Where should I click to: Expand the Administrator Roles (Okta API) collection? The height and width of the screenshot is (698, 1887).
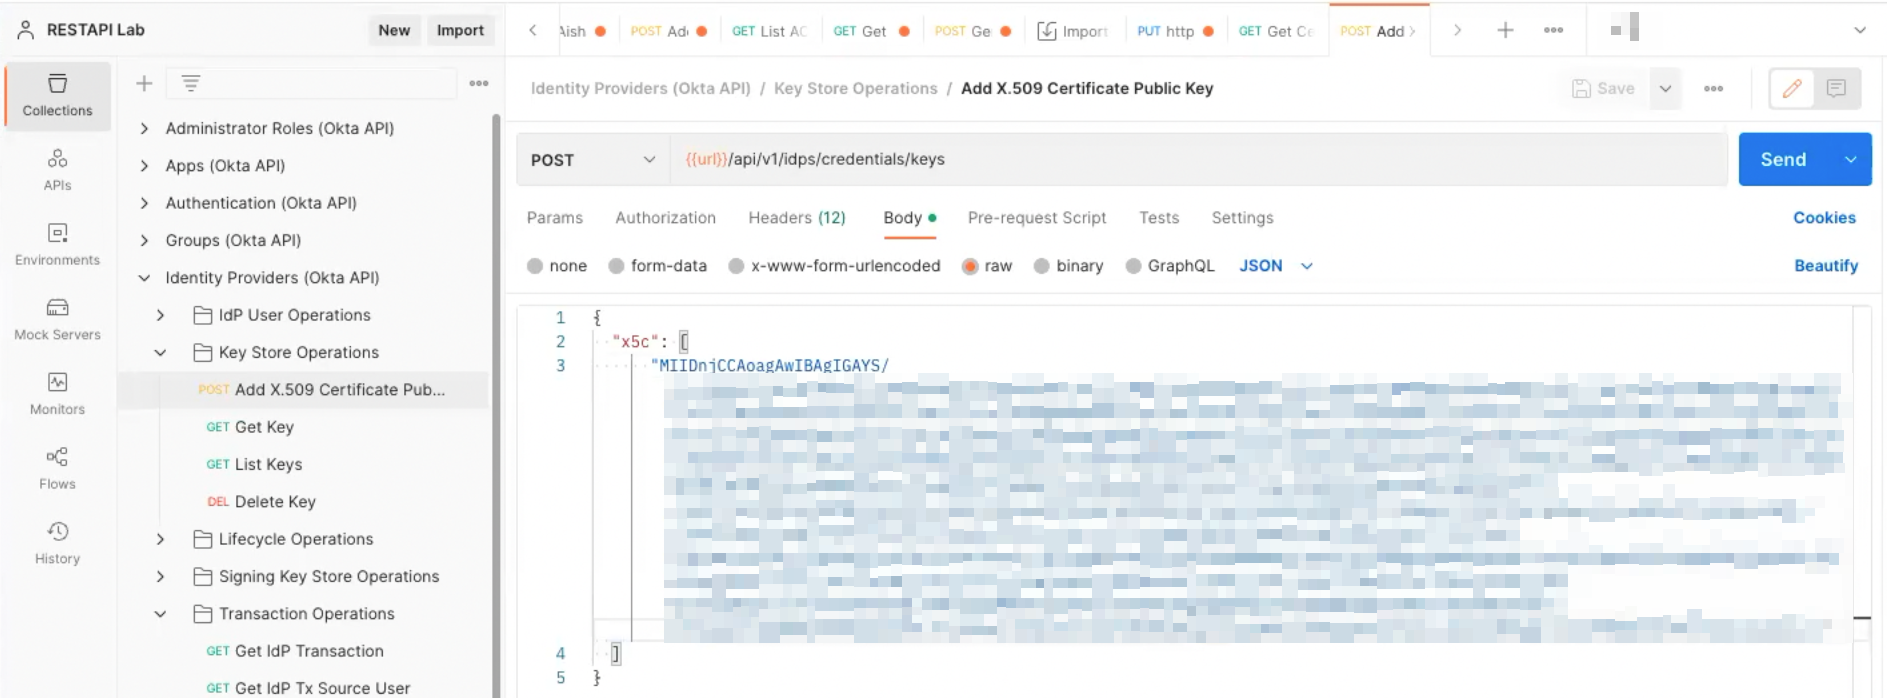click(145, 128)
